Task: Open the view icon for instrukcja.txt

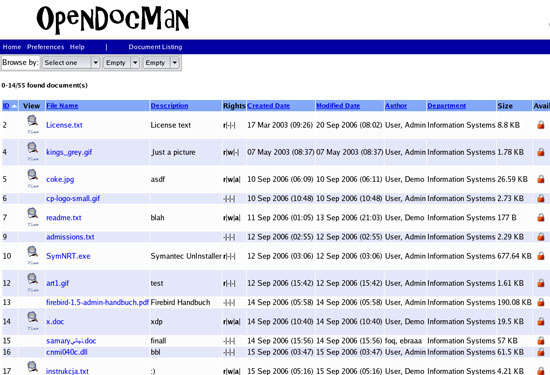Action: tap(32, 368)
